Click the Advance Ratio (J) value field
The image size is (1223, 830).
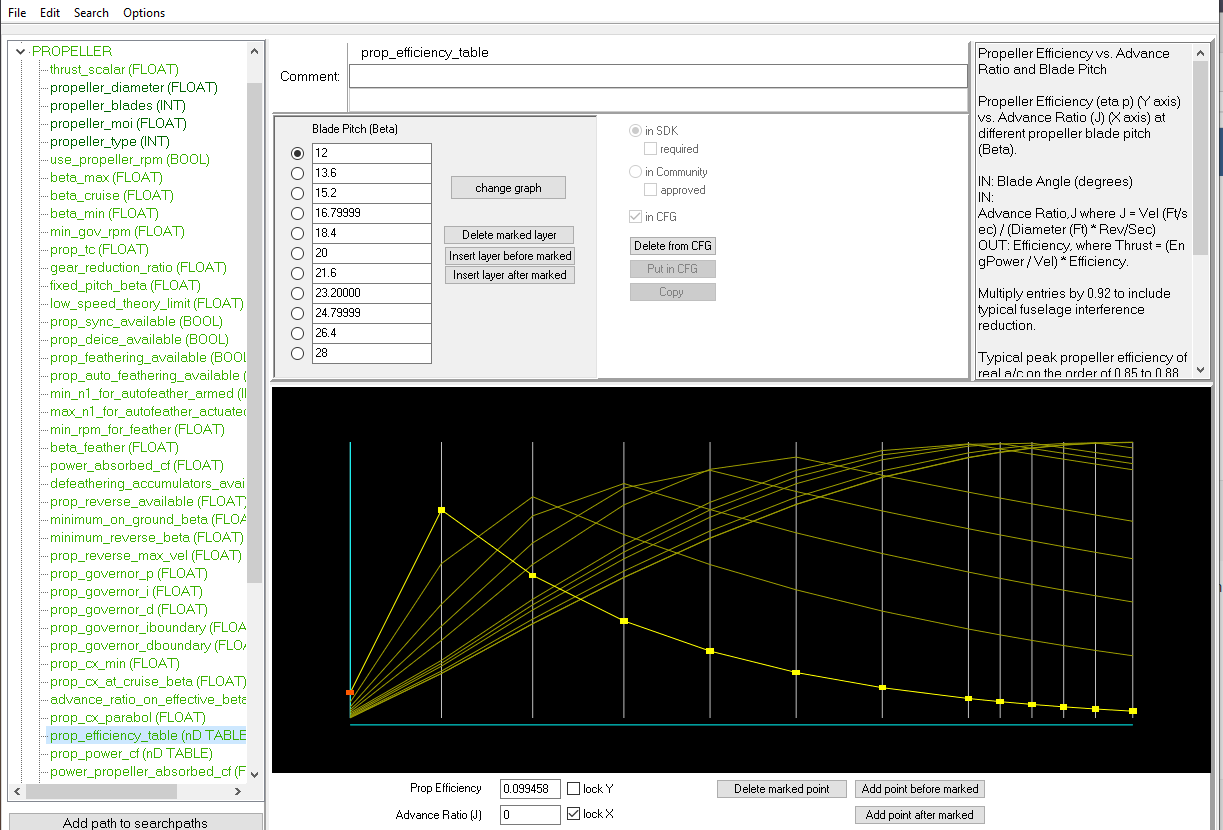530,814
